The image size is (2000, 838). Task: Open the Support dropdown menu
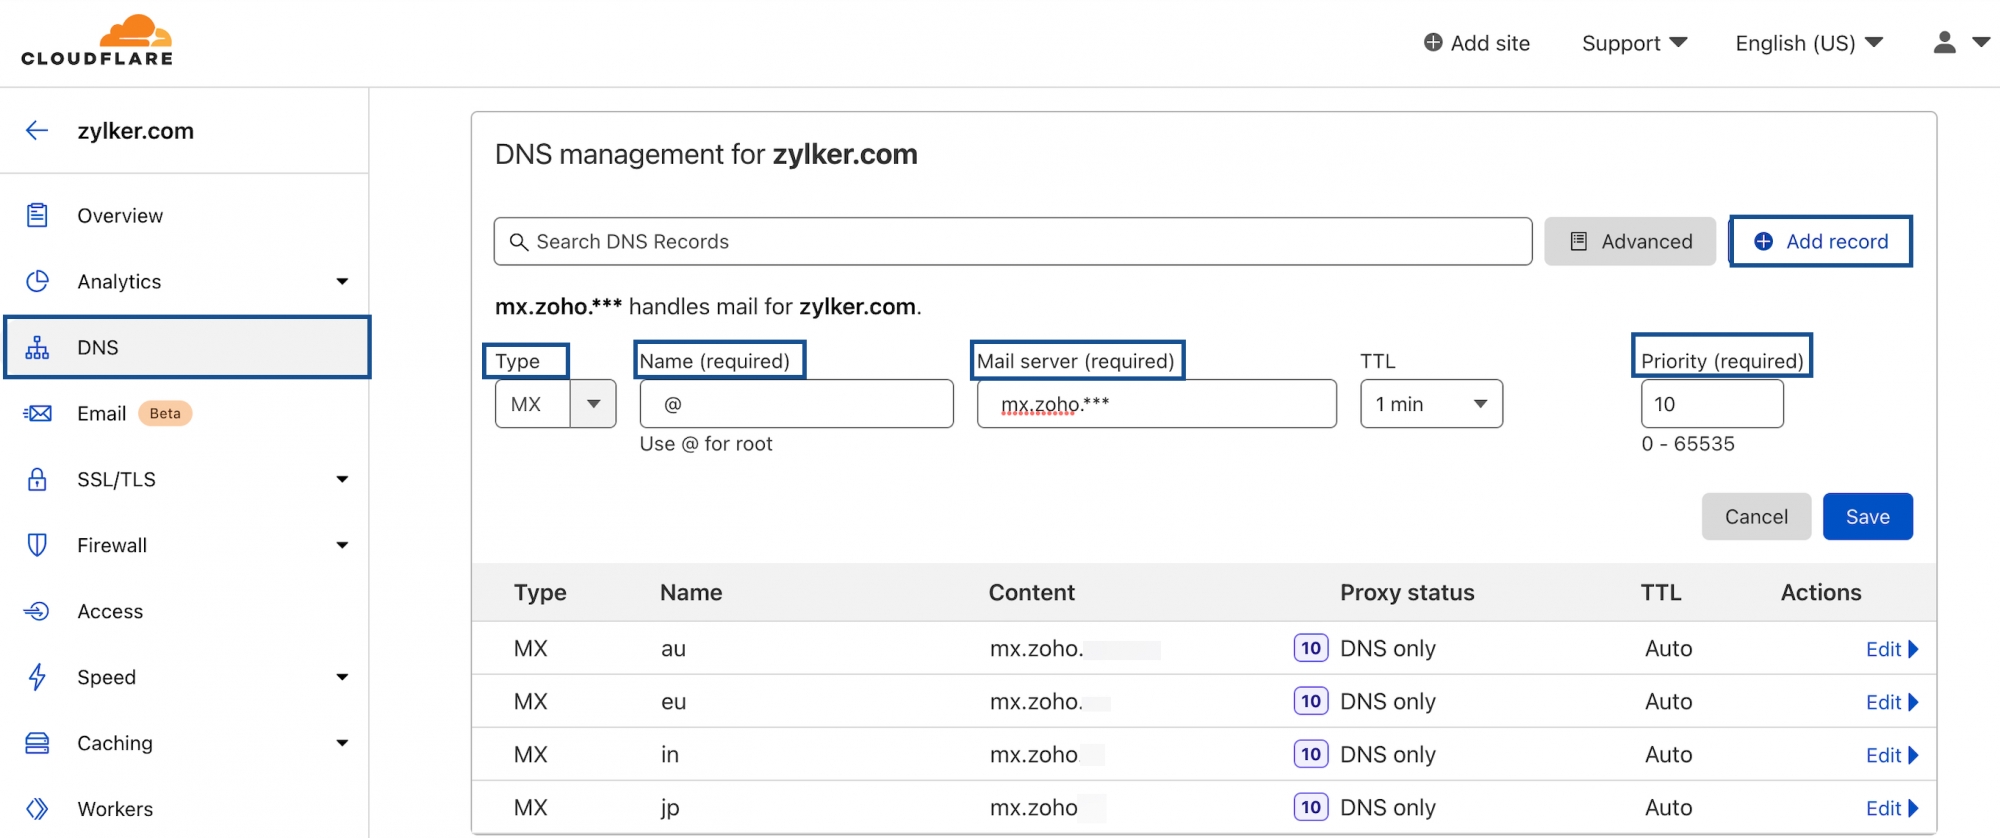click(1634, 43)
